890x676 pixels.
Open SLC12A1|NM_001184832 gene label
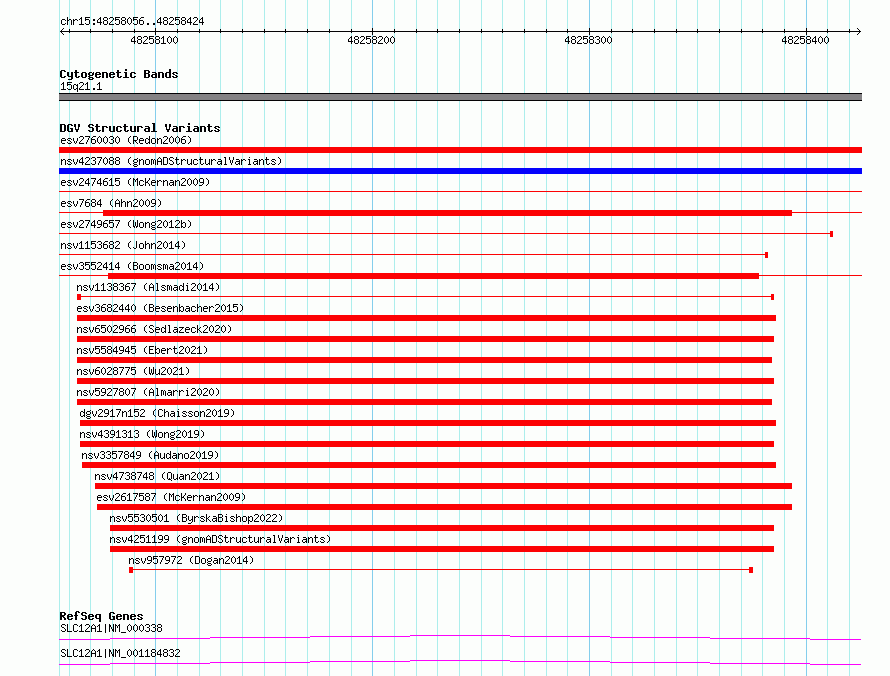120,653
